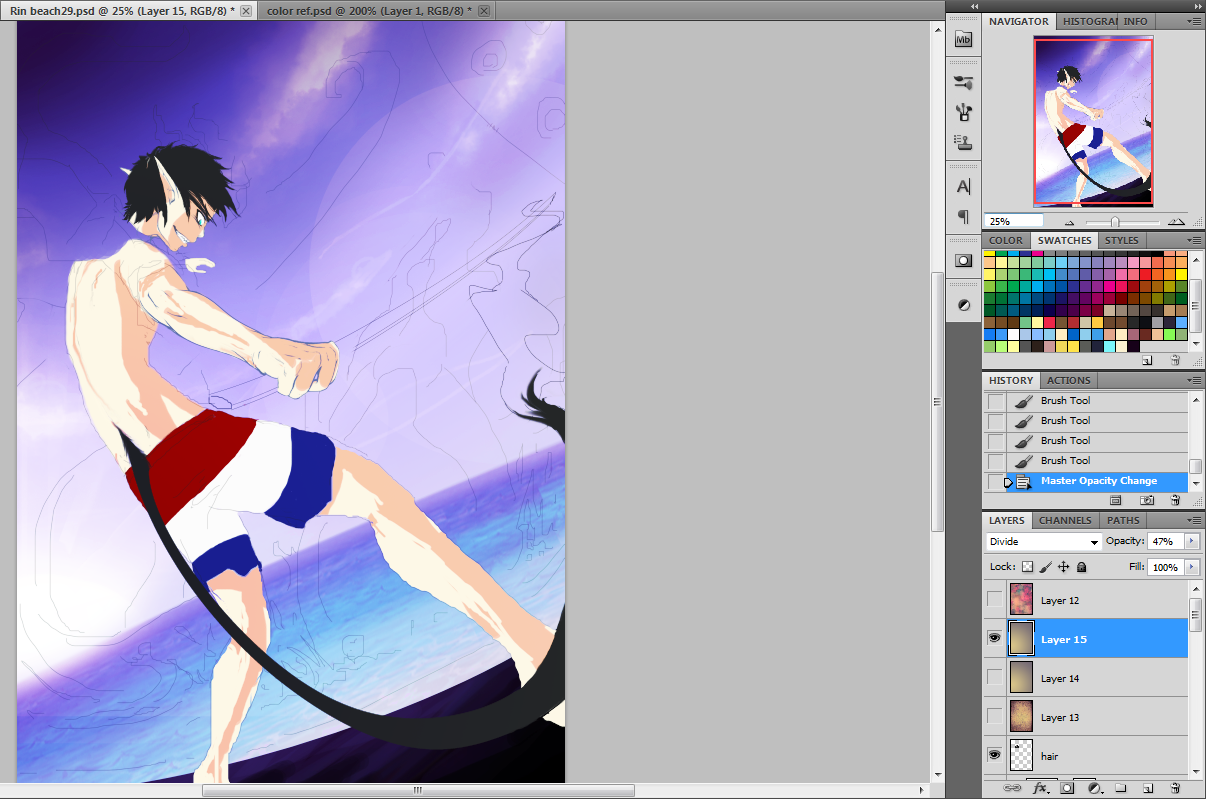Lock image pixels with brush icon

[x=1045, y=567]
